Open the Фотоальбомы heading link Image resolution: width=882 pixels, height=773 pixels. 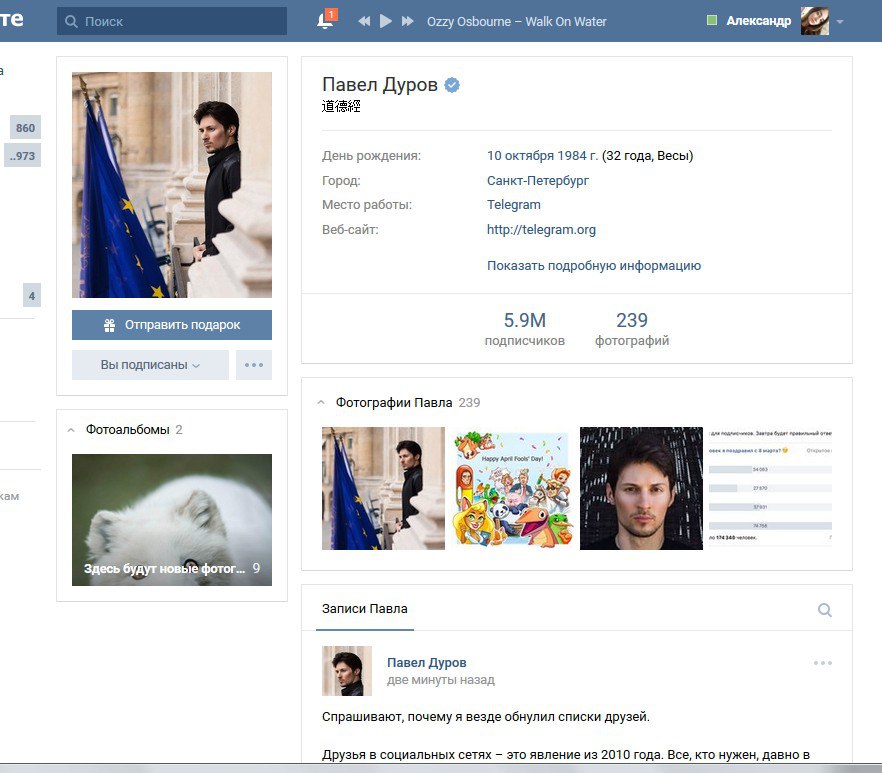(128, 429)
